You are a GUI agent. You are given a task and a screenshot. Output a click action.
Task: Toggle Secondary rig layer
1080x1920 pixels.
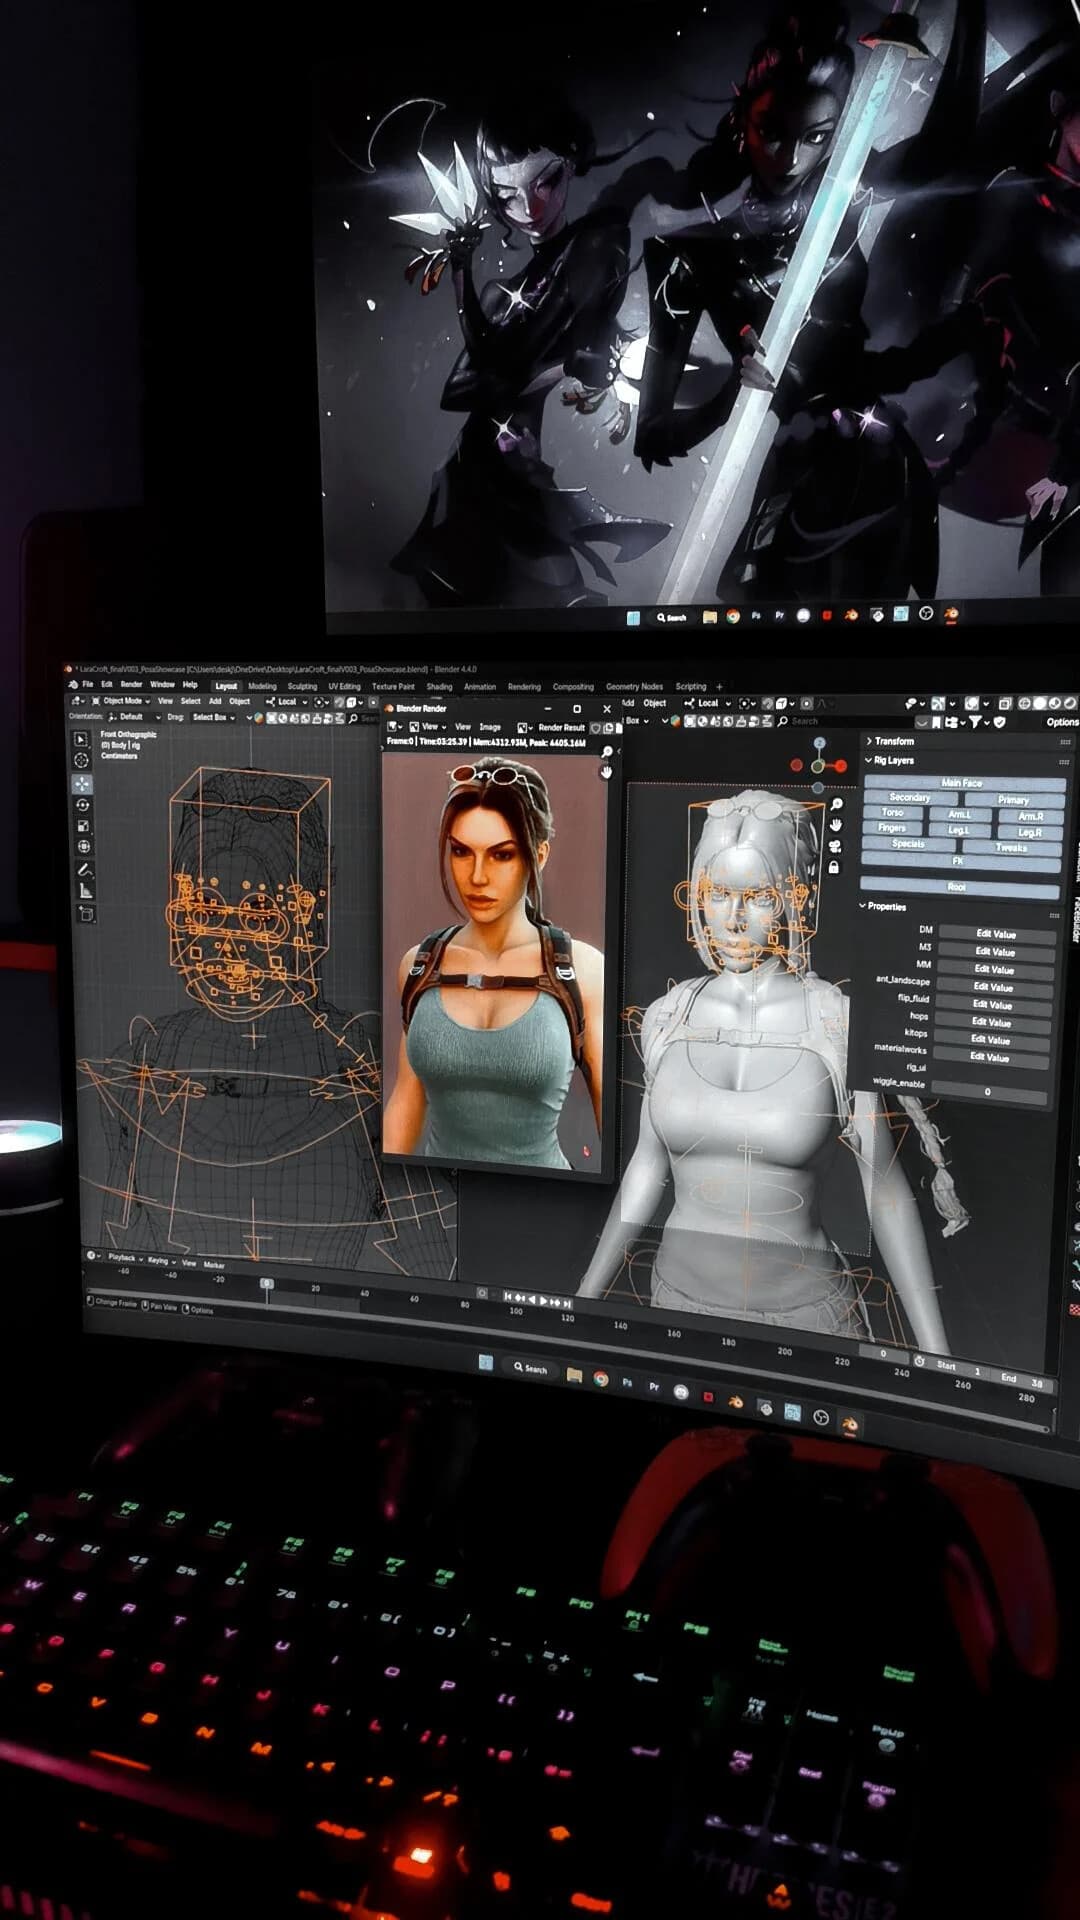click(910, 798)
